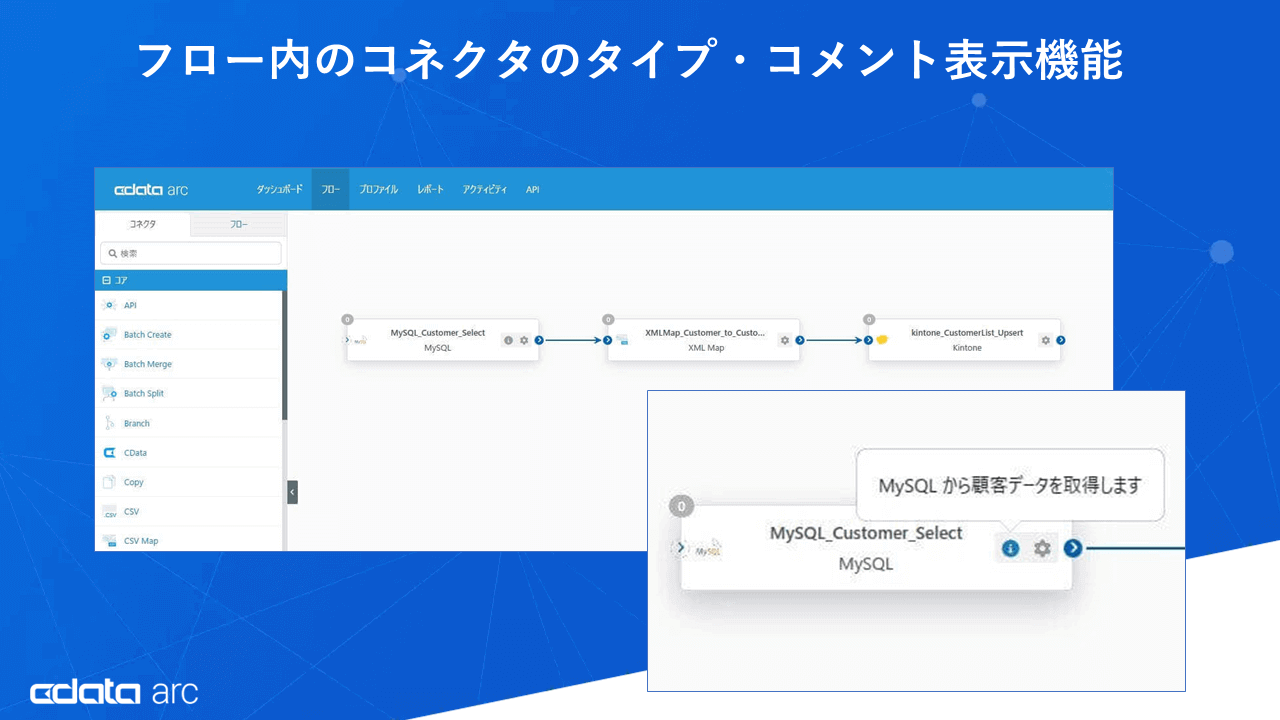Select the API connector icon in sidebar

(110, 305)
